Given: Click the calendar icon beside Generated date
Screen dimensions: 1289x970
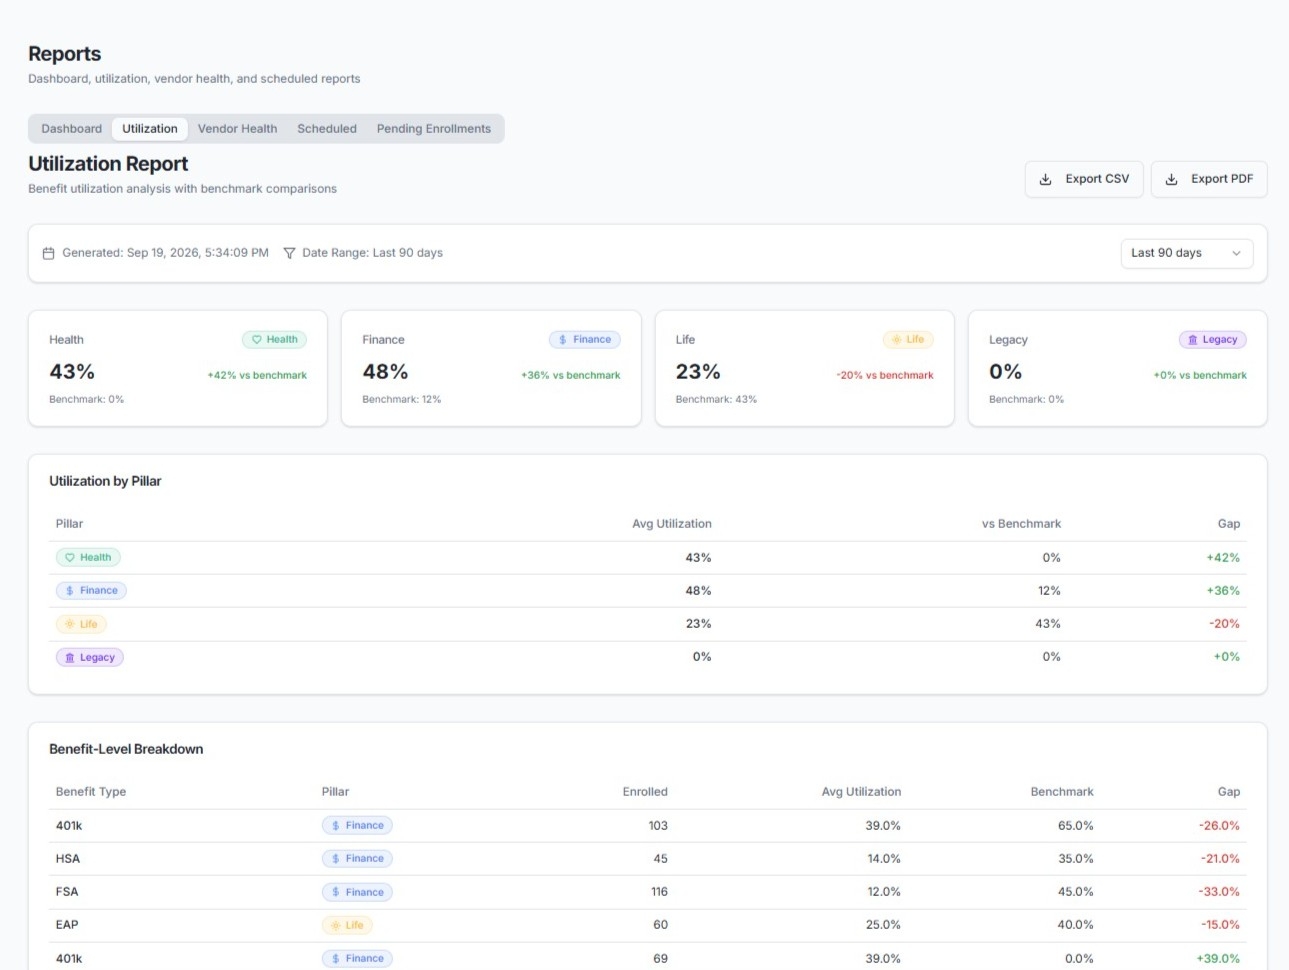Looking at the screenshot, I should 48,253.
